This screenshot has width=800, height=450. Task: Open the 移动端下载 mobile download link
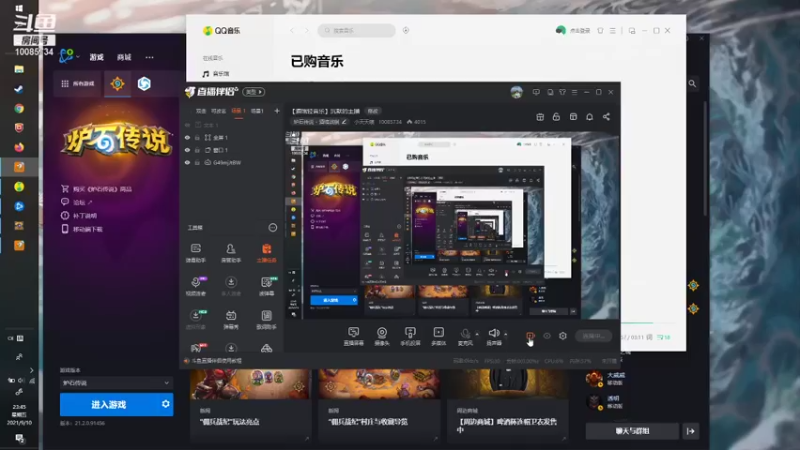point(82,229)
